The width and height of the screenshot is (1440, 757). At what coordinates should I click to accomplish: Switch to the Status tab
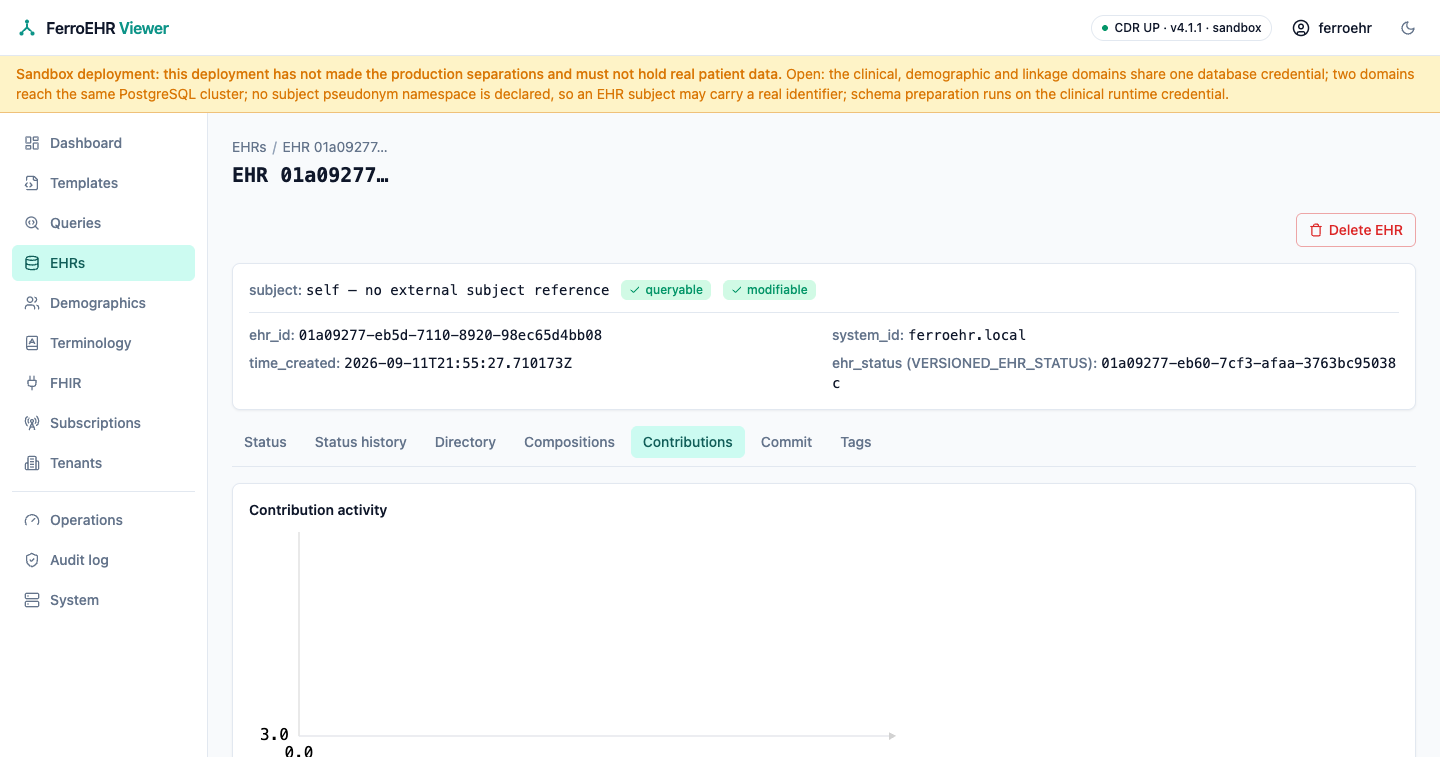(x=265, y=442)
